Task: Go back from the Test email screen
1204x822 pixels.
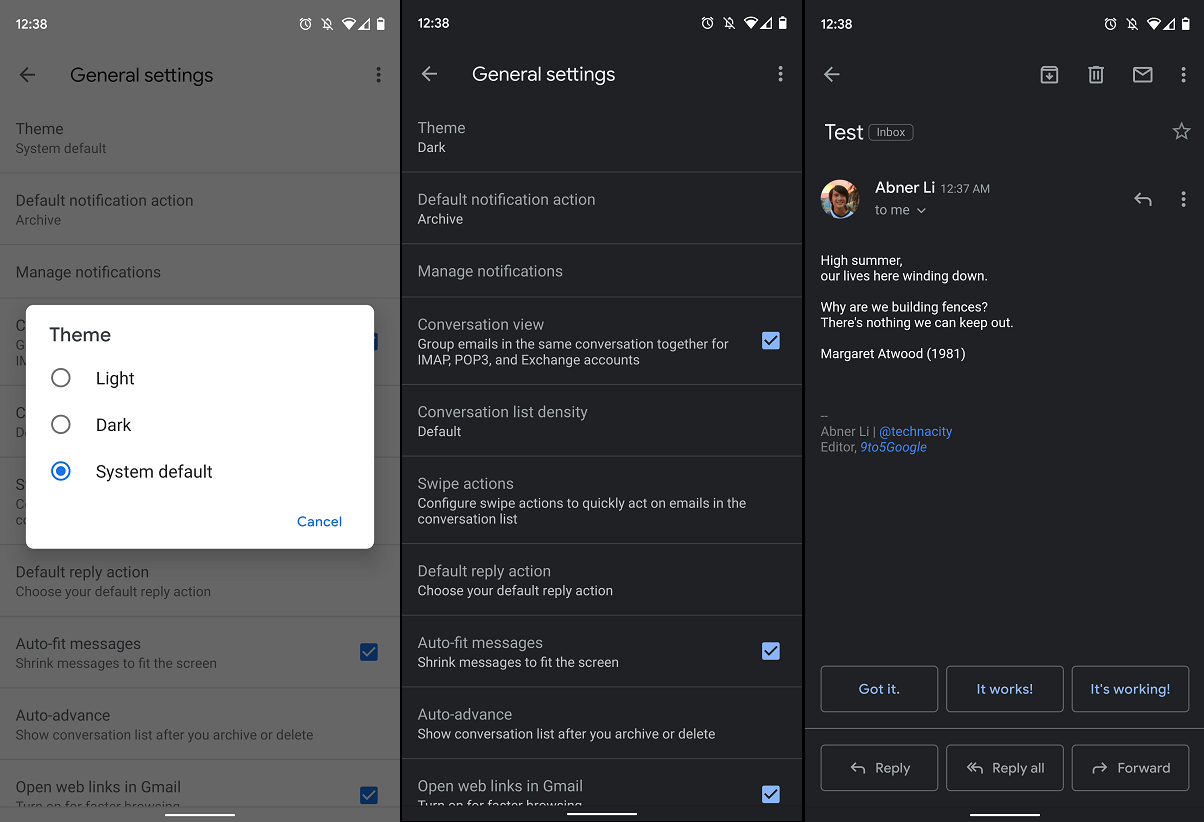Action: click(x=831, y=74)
